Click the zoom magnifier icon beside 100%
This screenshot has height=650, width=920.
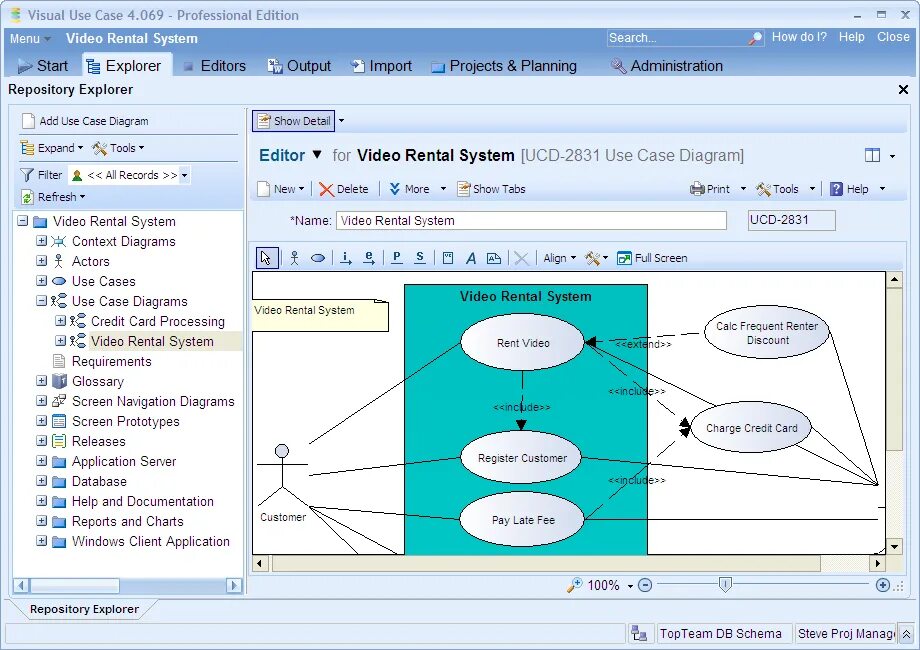574,585
